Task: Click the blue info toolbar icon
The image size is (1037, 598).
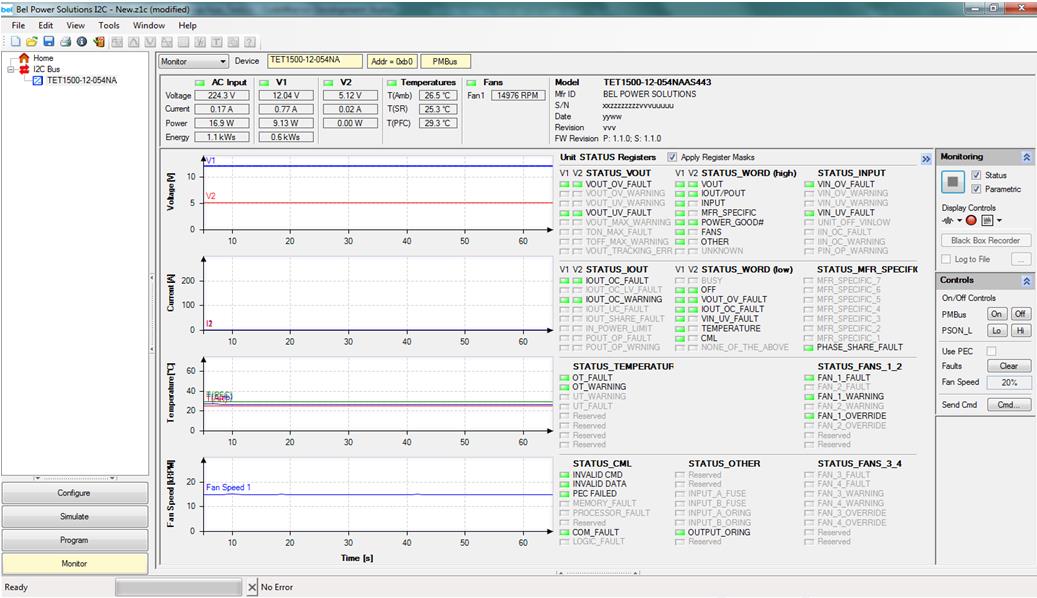Action: (x=81, y=42)
